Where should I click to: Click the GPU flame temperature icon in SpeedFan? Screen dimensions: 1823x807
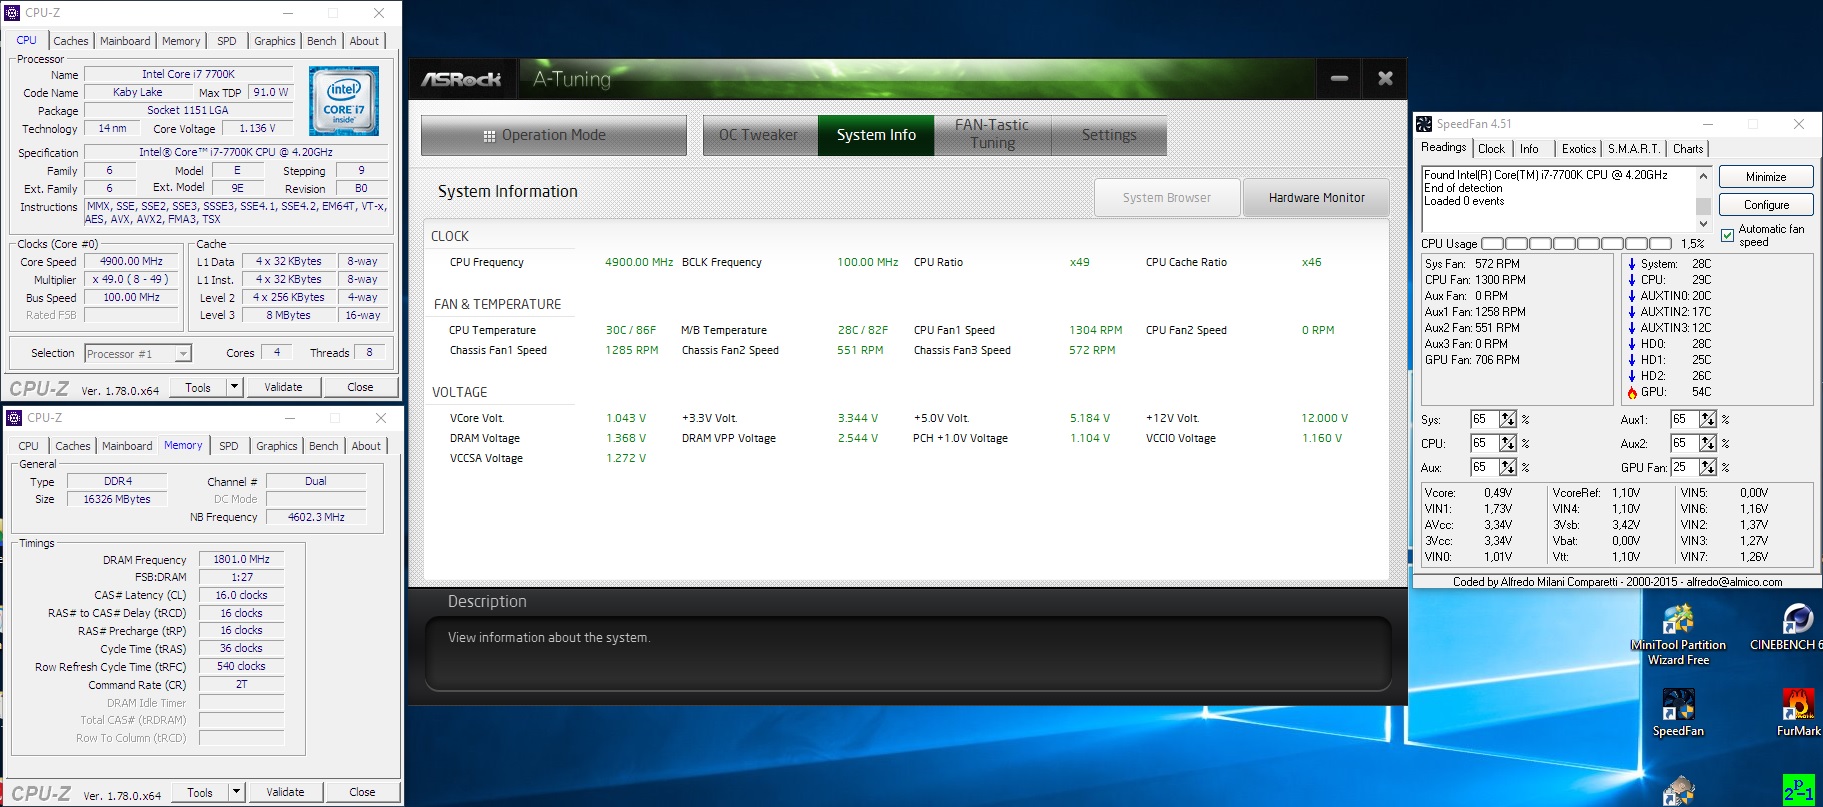tap(1632, 392)
